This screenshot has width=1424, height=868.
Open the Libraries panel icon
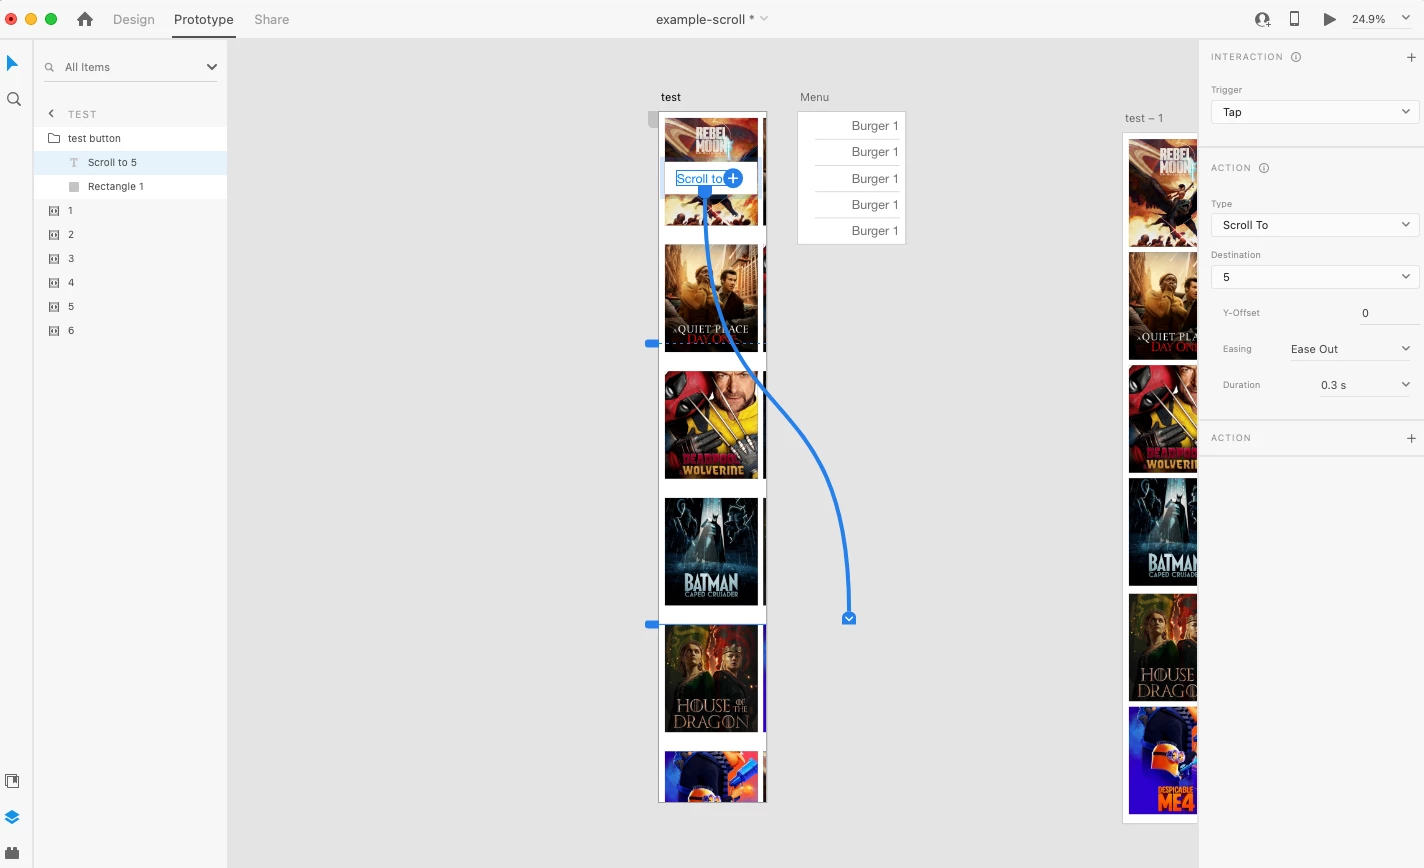(x=12, y=781)
